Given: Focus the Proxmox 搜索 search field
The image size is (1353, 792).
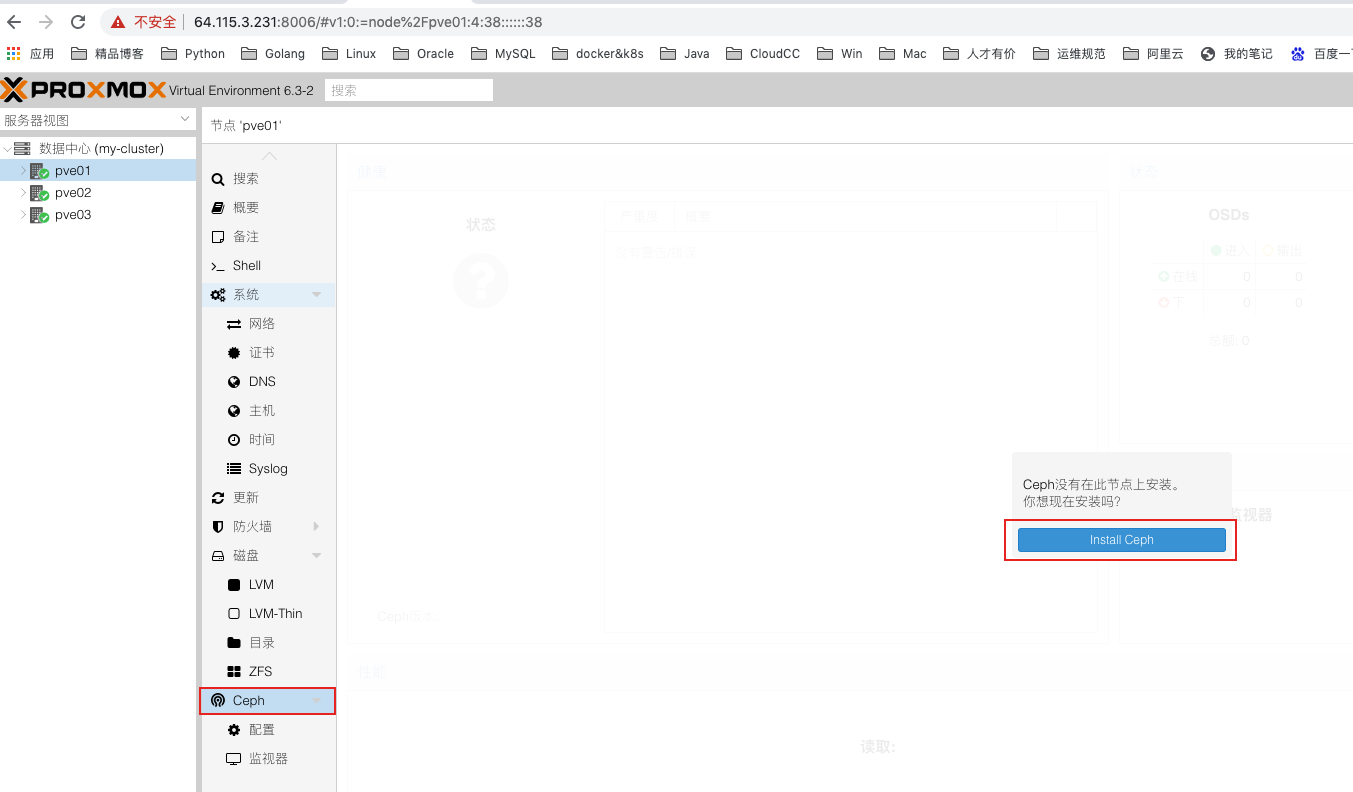Looking at the screenshot, I should coord(409,90).
